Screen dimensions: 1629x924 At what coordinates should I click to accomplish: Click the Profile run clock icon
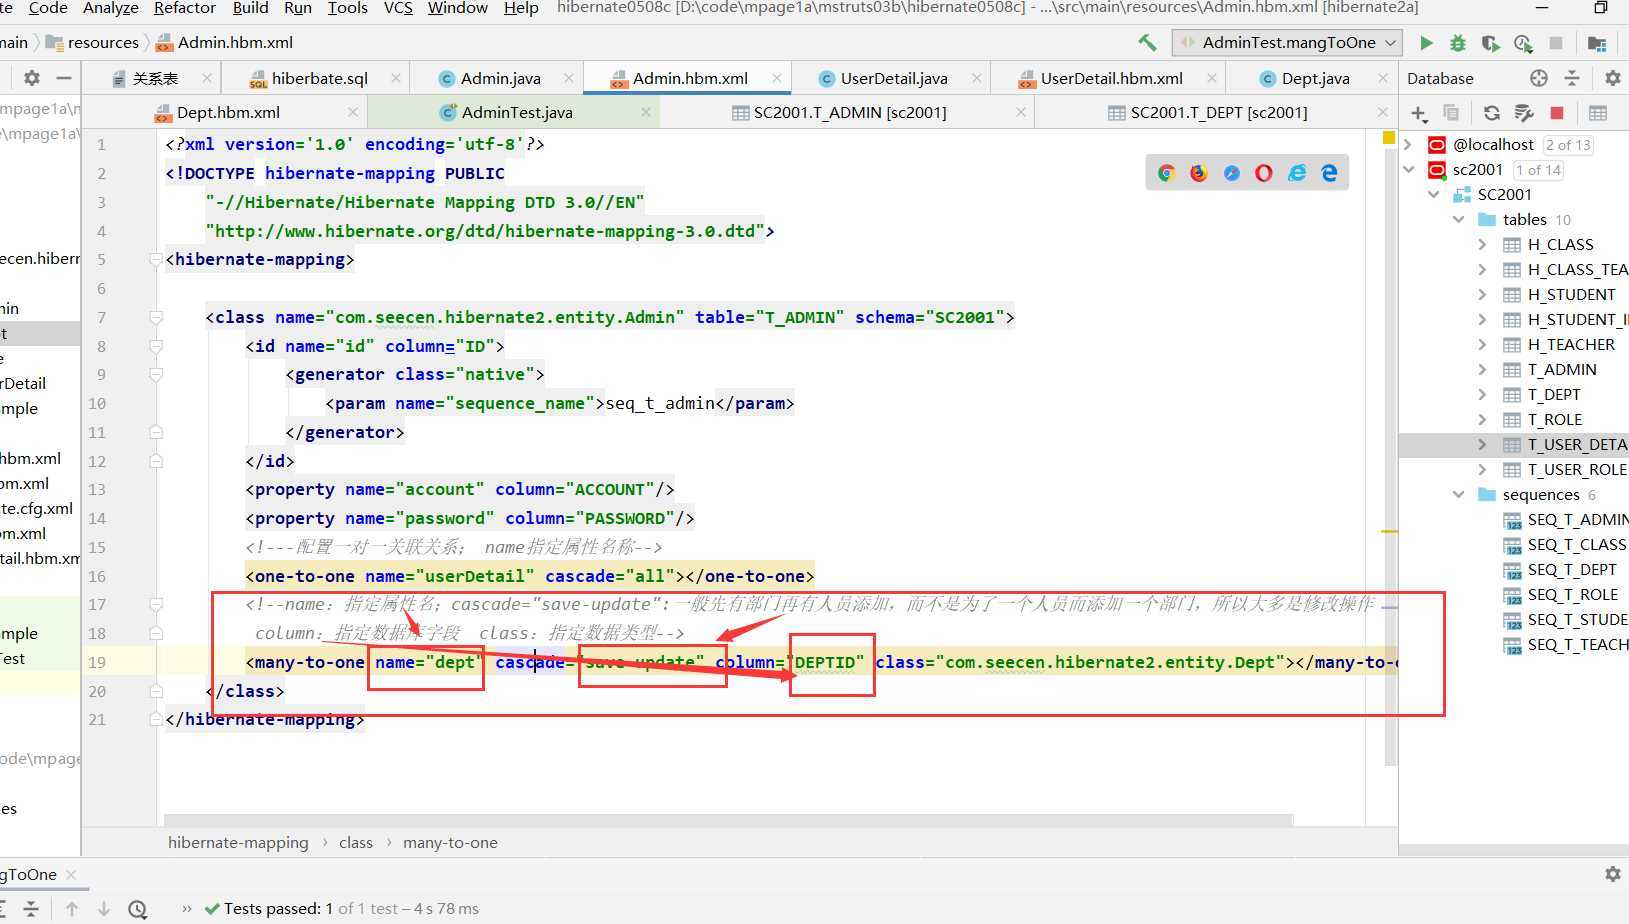[x=1523, y=43]
